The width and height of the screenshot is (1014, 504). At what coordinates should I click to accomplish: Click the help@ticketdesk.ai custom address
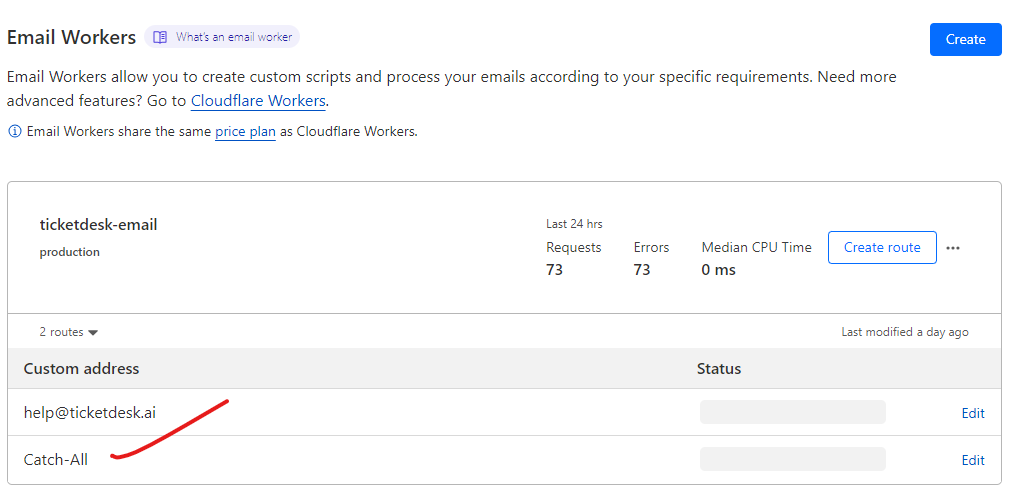tap(90, 412)
